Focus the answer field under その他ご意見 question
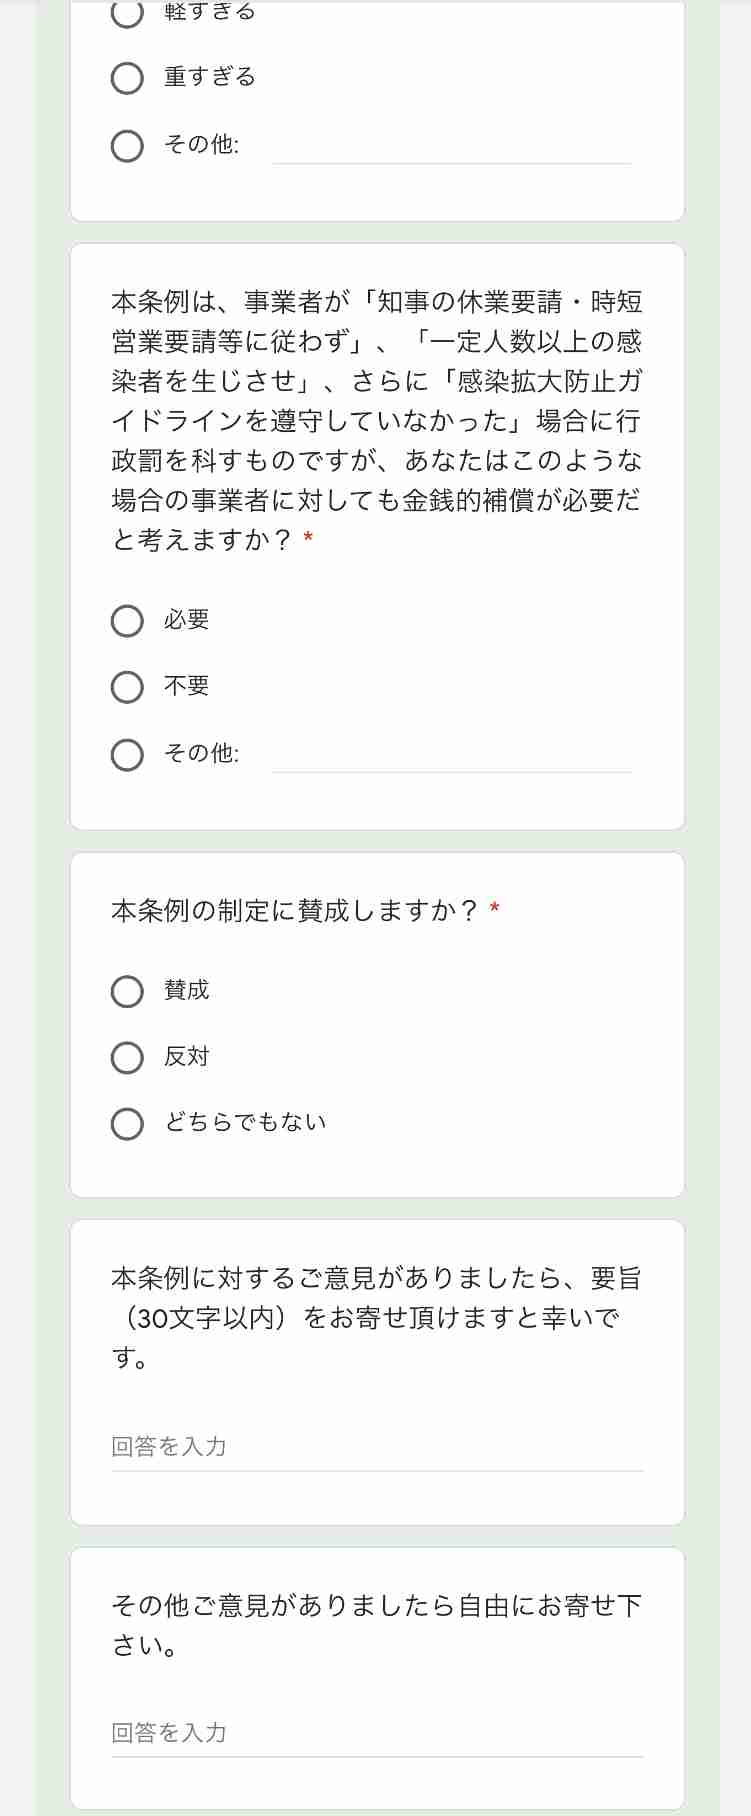This screenshot has height=1816, width=751. point(377,1733)
